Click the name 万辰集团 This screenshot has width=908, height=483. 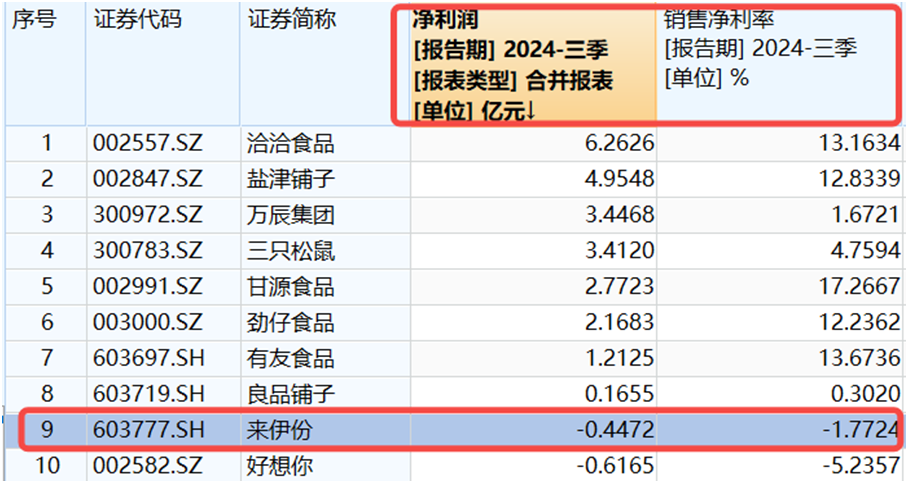coord(291,215)
